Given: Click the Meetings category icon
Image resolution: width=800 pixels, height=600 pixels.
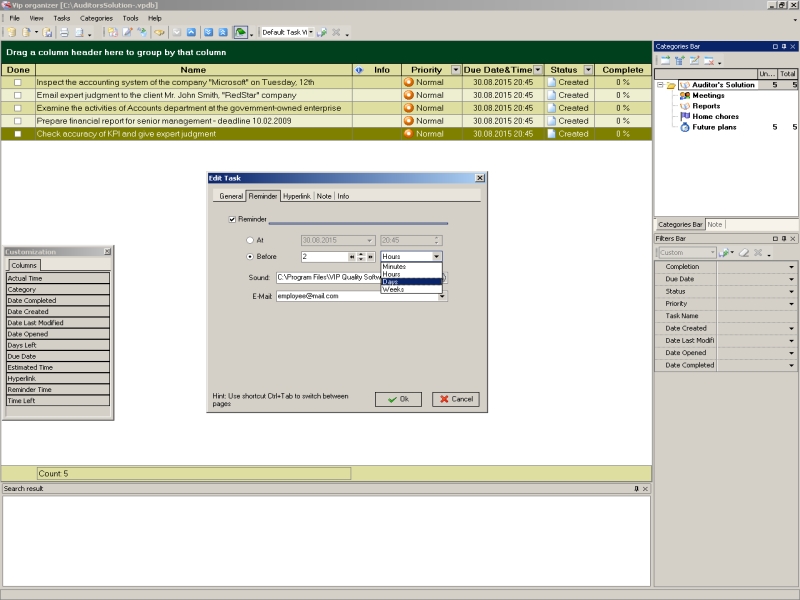Looking at the screenshot, I should 684,95.
